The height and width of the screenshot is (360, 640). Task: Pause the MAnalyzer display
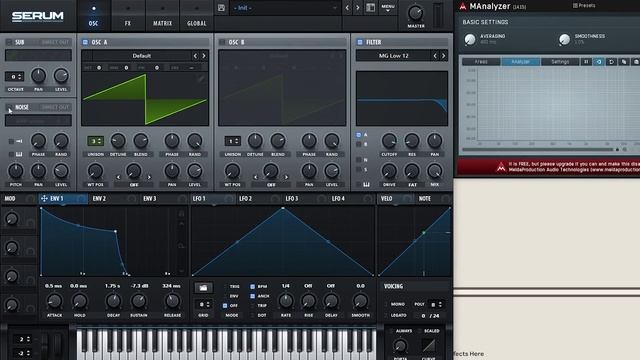click(x=586, y=62)
